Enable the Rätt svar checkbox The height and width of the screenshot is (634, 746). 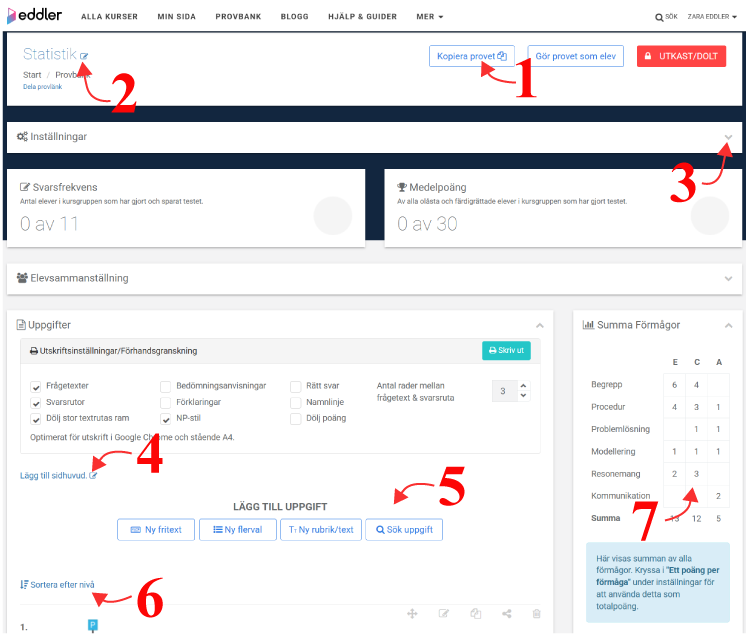[296, 386]
